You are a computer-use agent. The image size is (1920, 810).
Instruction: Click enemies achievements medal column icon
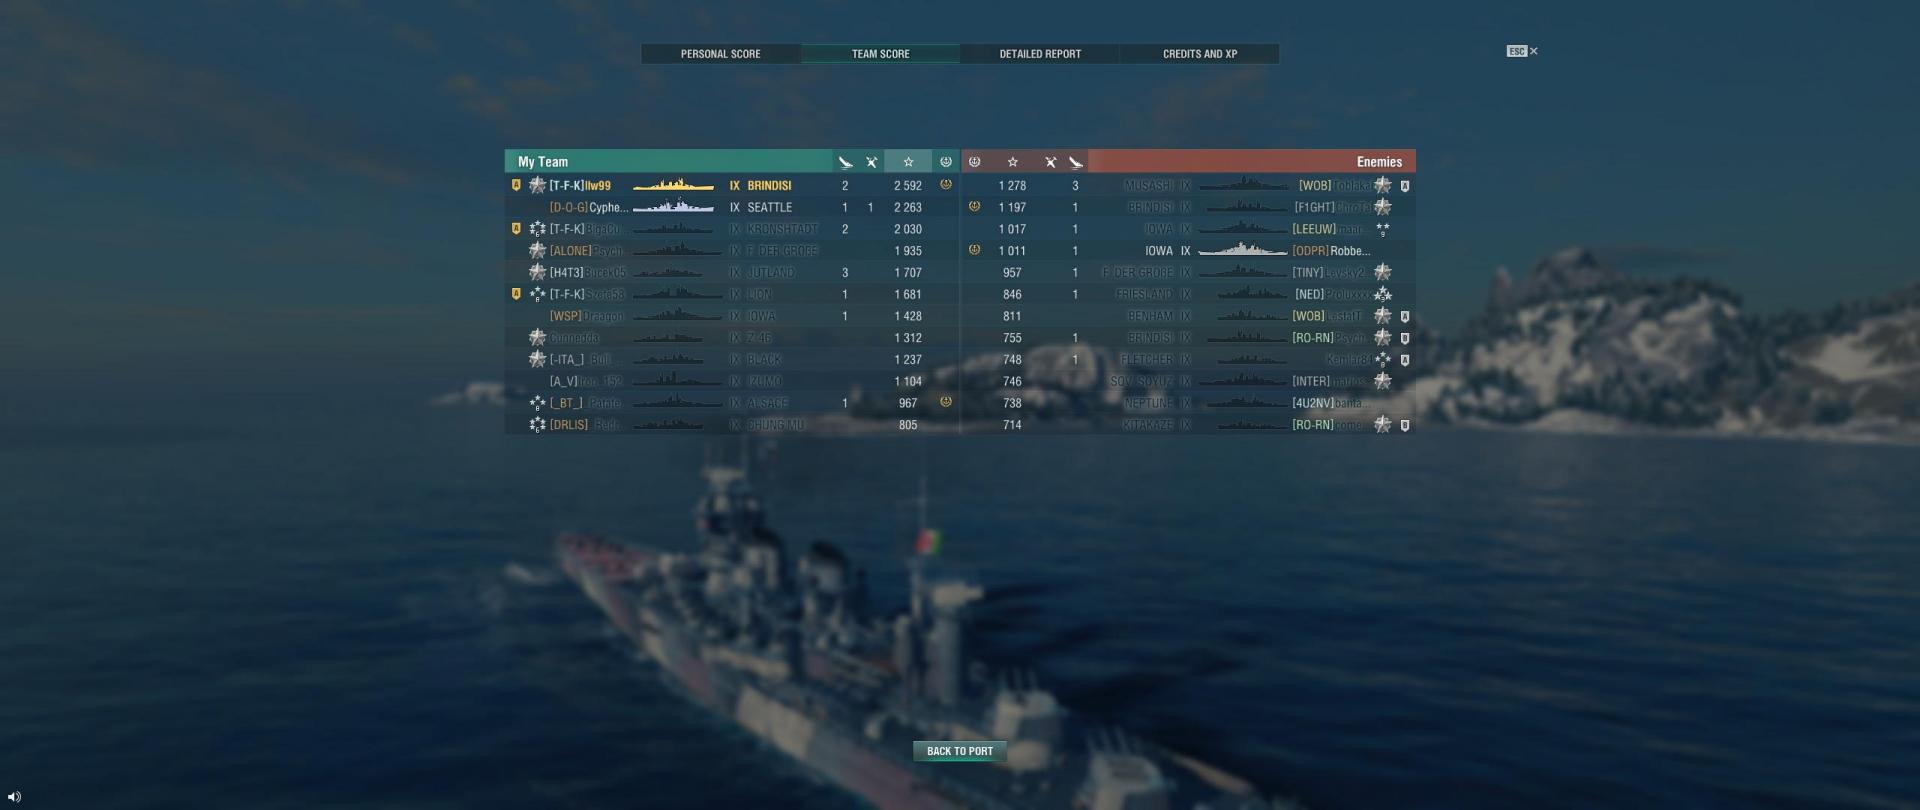974,162
